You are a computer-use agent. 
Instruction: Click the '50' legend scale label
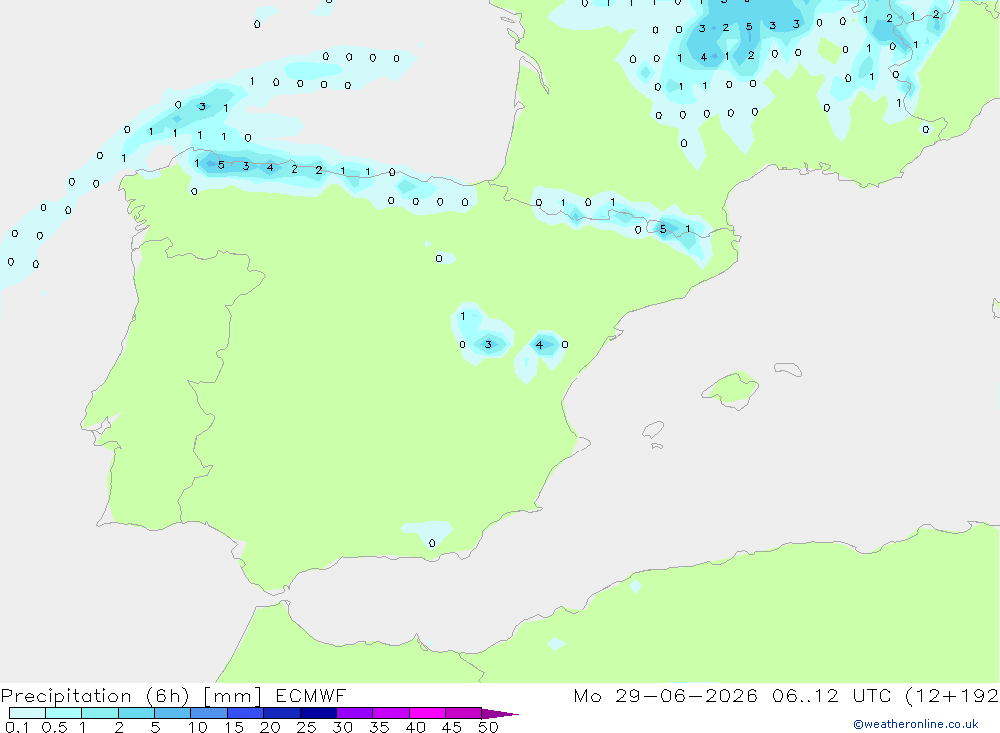point(488,727)
